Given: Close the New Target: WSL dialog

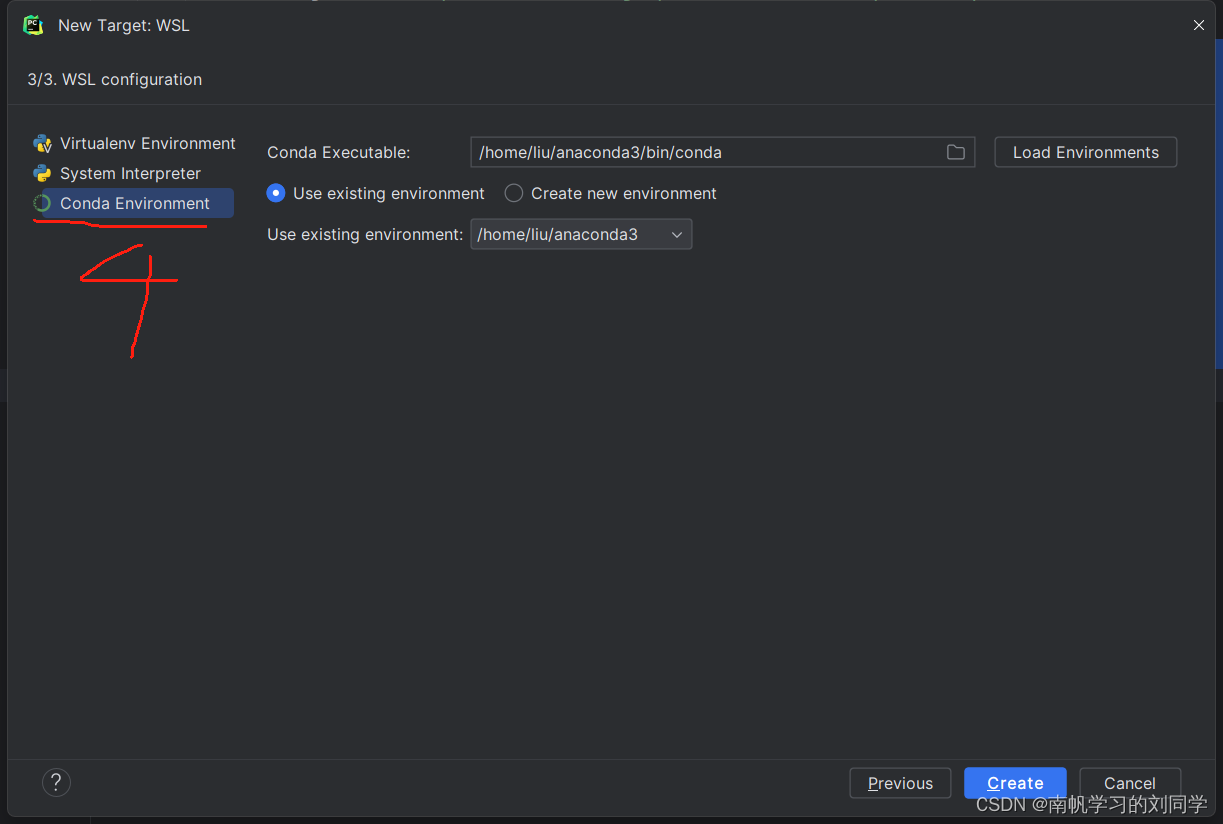Looking at the screenshot, I should (x=1199, y=25).
